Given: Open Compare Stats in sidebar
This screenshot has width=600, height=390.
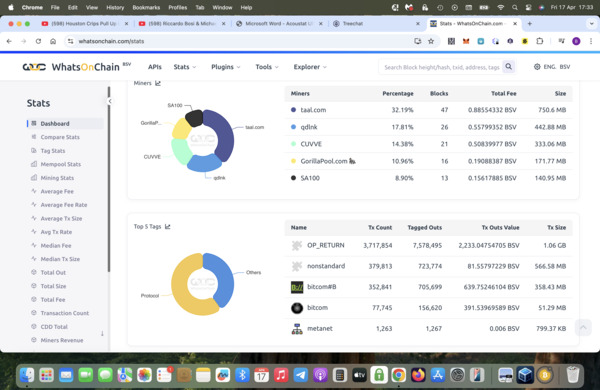Looking at the screenshot, I should (60, 137).
